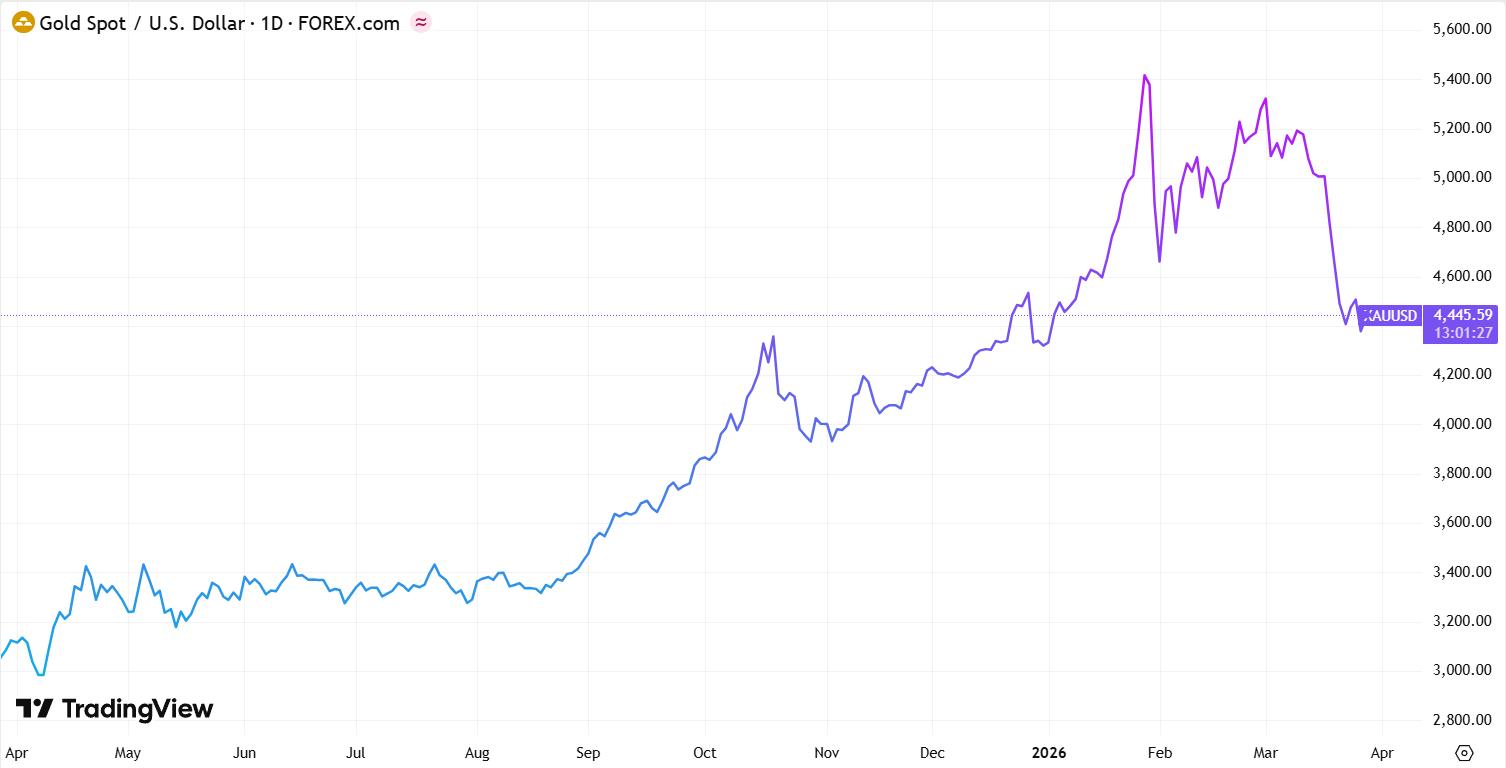This screenshot has width=1506, height=768.
Task: Click the pink approximate-sign market status icon
Action: tap(421, 23)
